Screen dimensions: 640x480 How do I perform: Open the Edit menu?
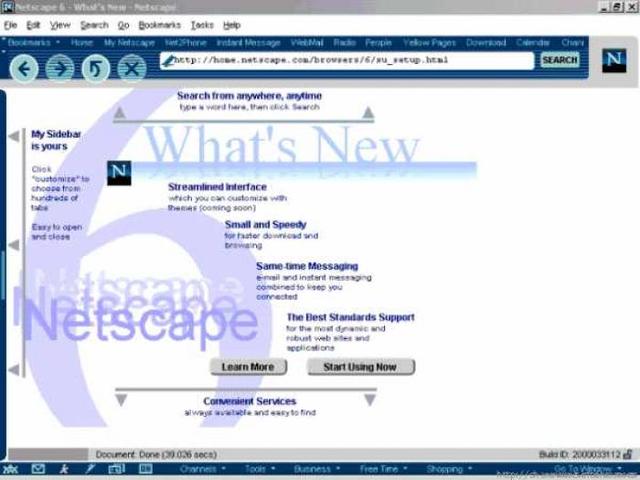(x=33, y=25)
